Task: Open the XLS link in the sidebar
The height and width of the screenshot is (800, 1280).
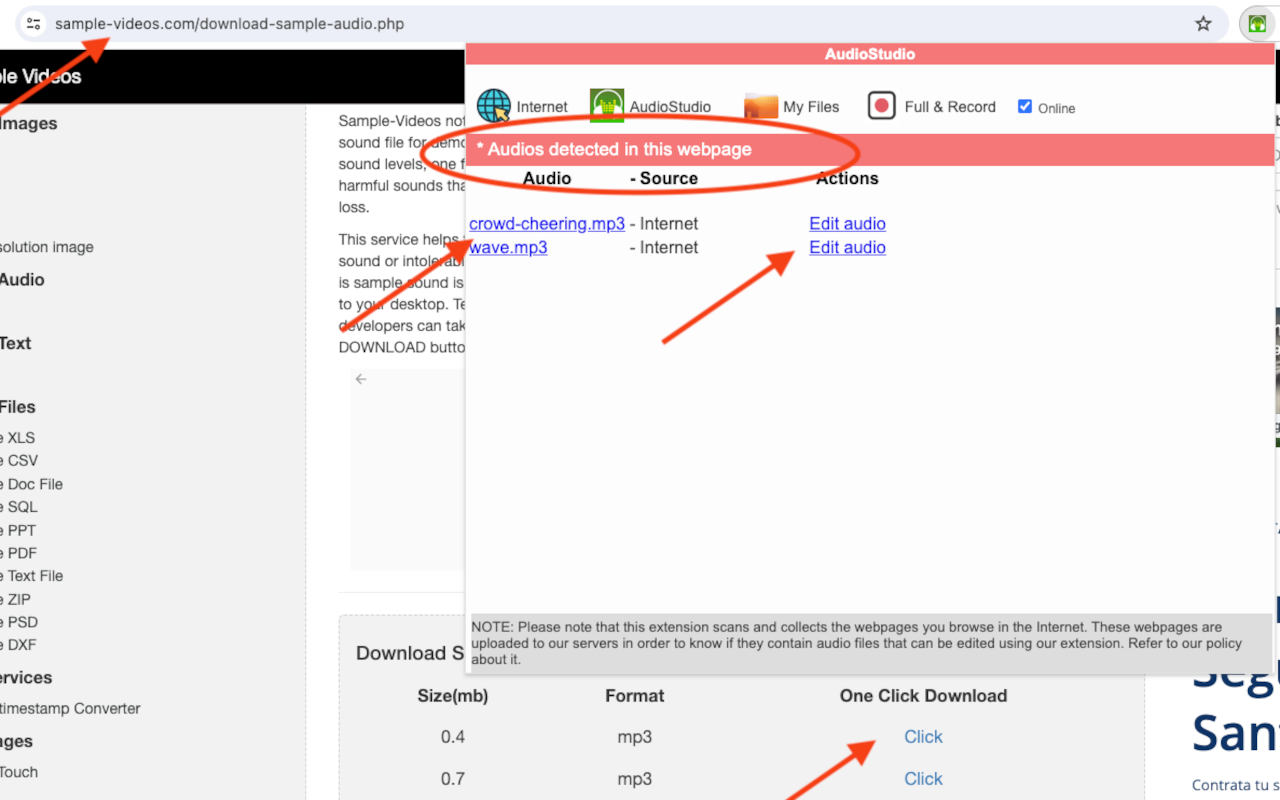Action: (x=17, y=438)
